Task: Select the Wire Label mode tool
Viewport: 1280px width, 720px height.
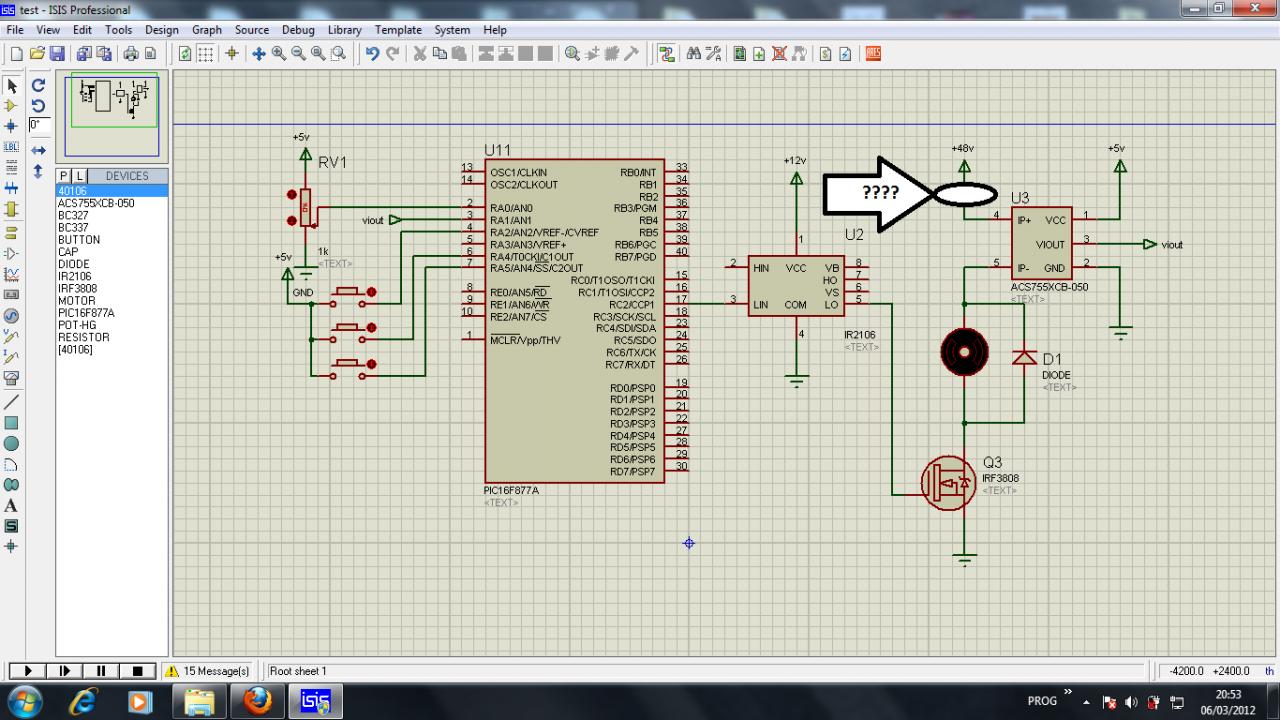Action: coord(12,147)
